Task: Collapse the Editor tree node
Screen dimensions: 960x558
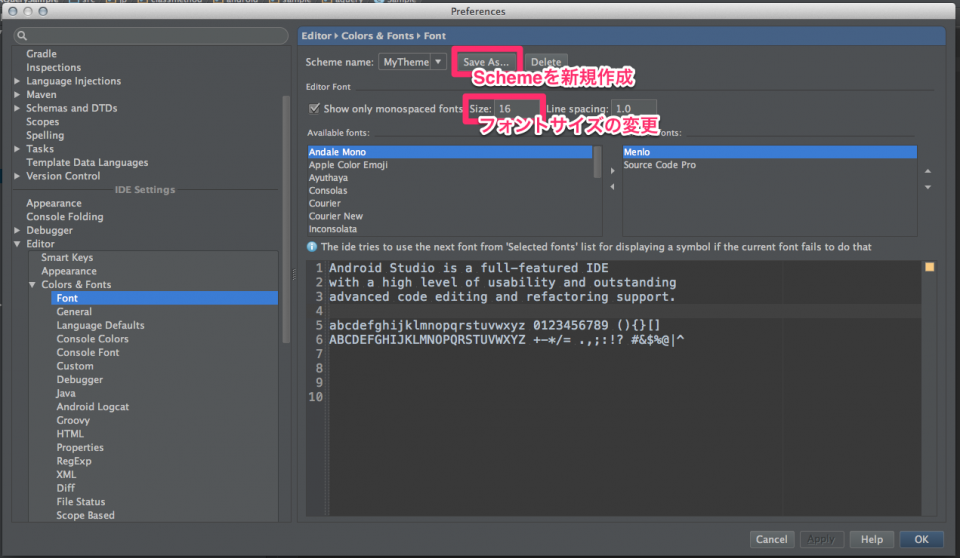Action: click(17, 244)
